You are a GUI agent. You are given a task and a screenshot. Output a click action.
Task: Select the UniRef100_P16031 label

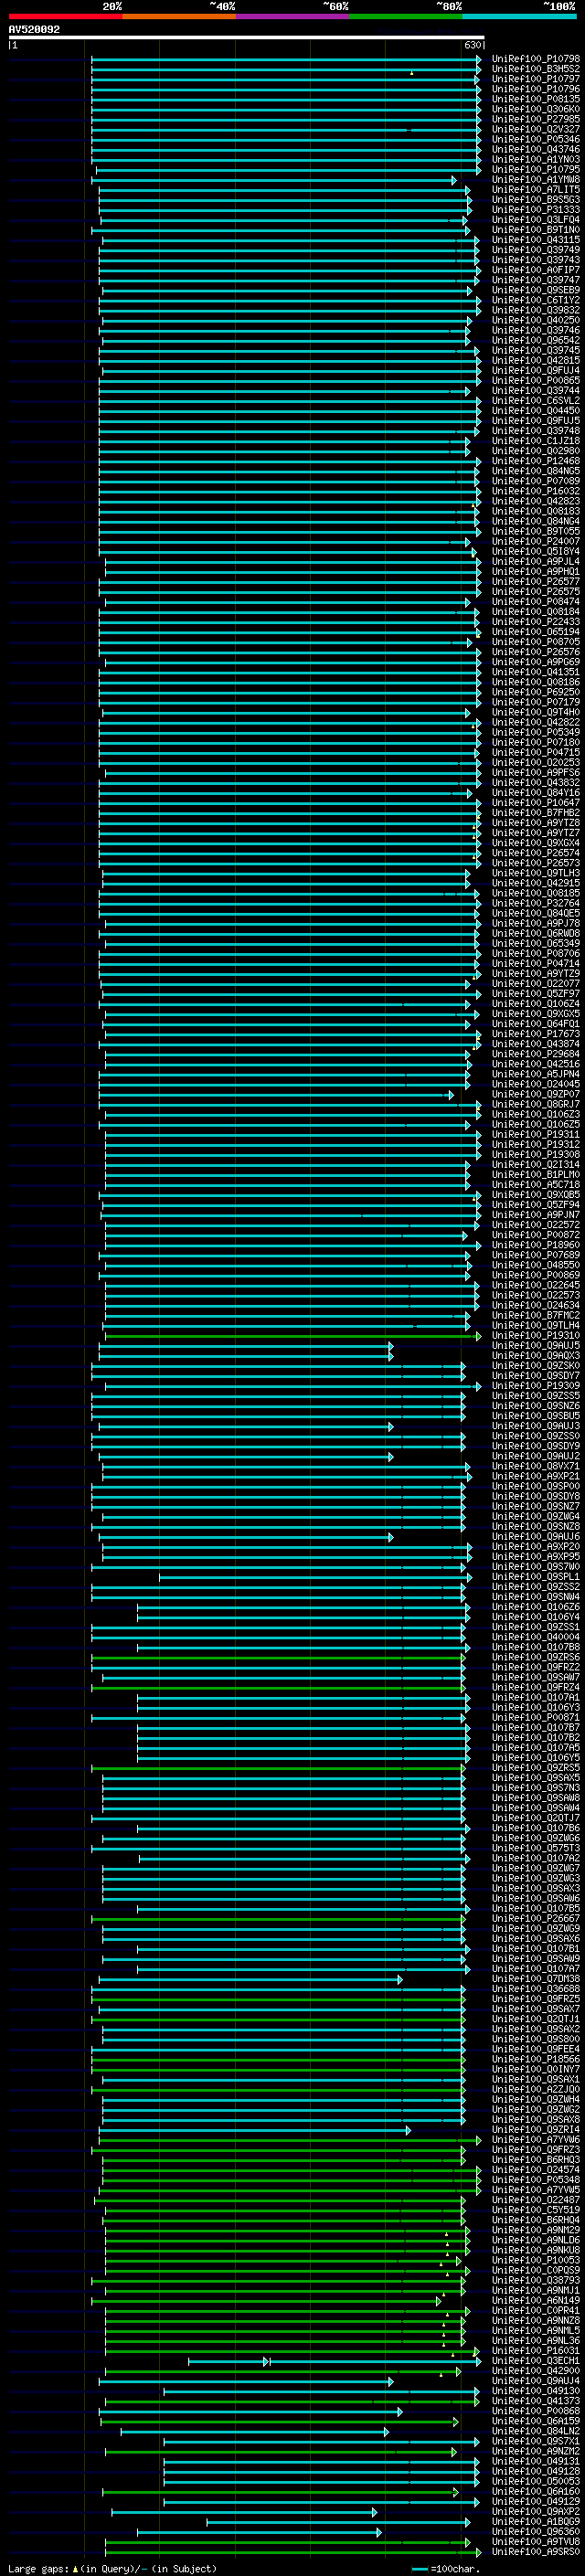(536, 2350)
